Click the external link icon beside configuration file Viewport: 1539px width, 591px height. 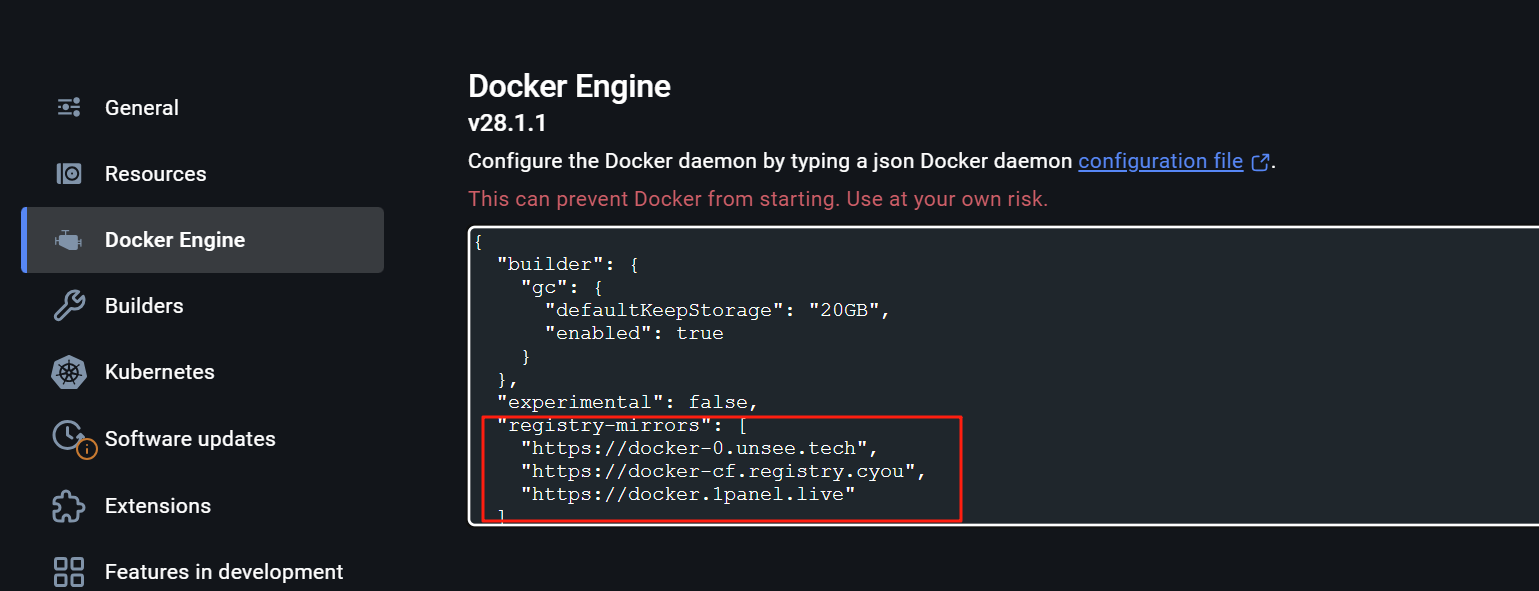tap(1261, 162)
